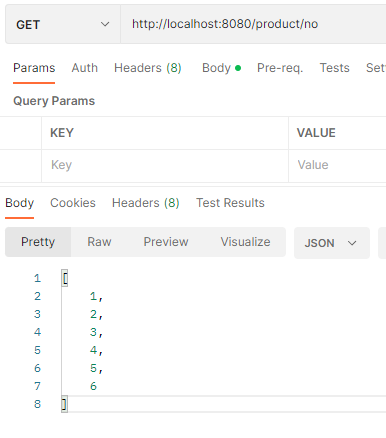Click value 5 in JSON response
The image size is (386, 438).
click(x=93, y=368)
